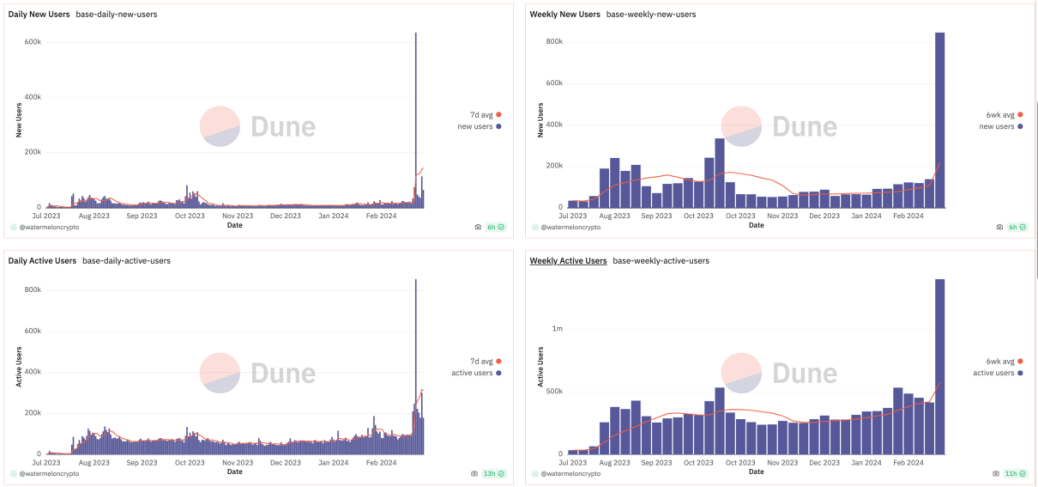
Task: Click Aug 2023 axis label in Daily New Users
Action: 94,216
